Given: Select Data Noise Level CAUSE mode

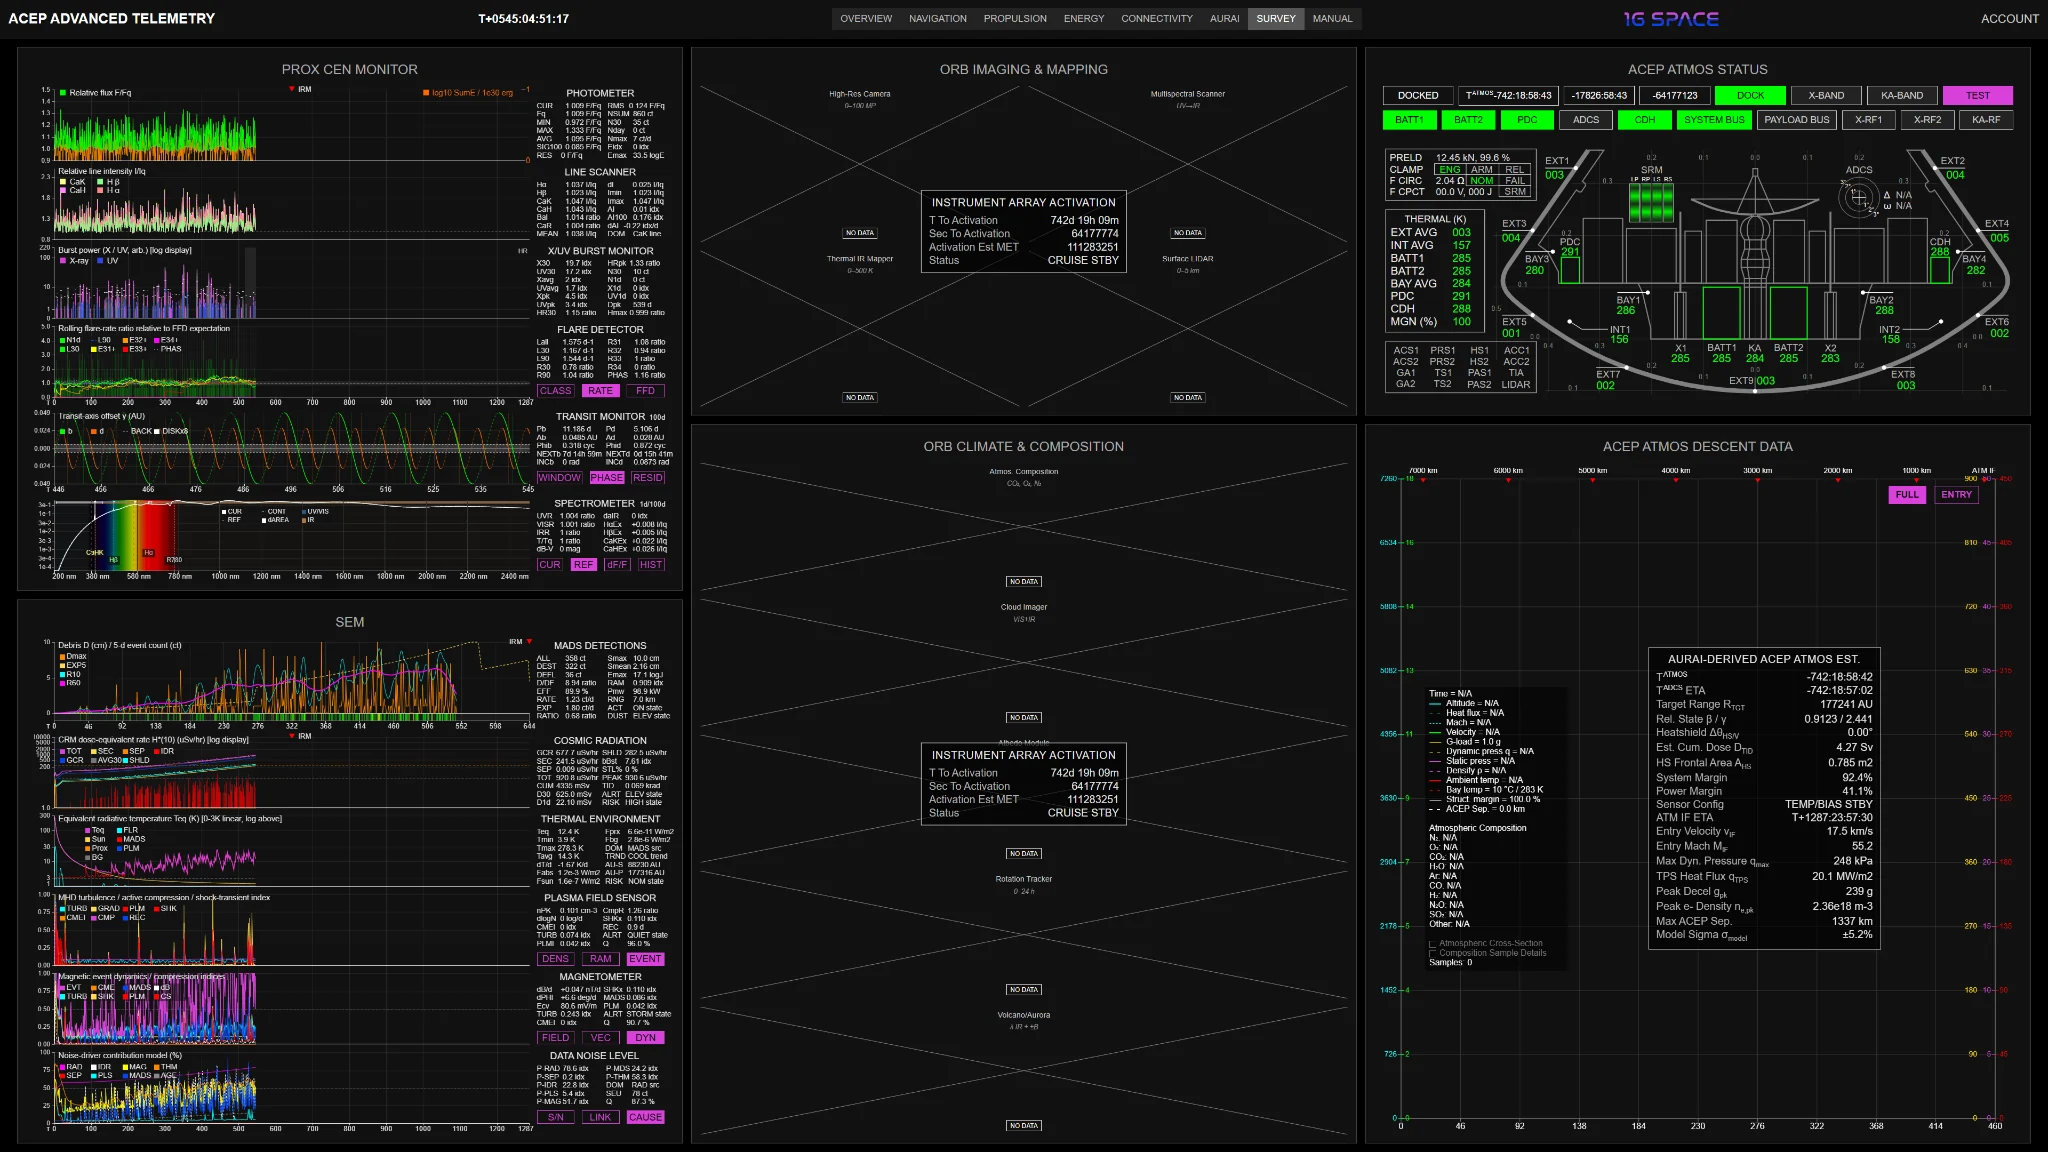Looking at the screenshot, I should 645,1118.
